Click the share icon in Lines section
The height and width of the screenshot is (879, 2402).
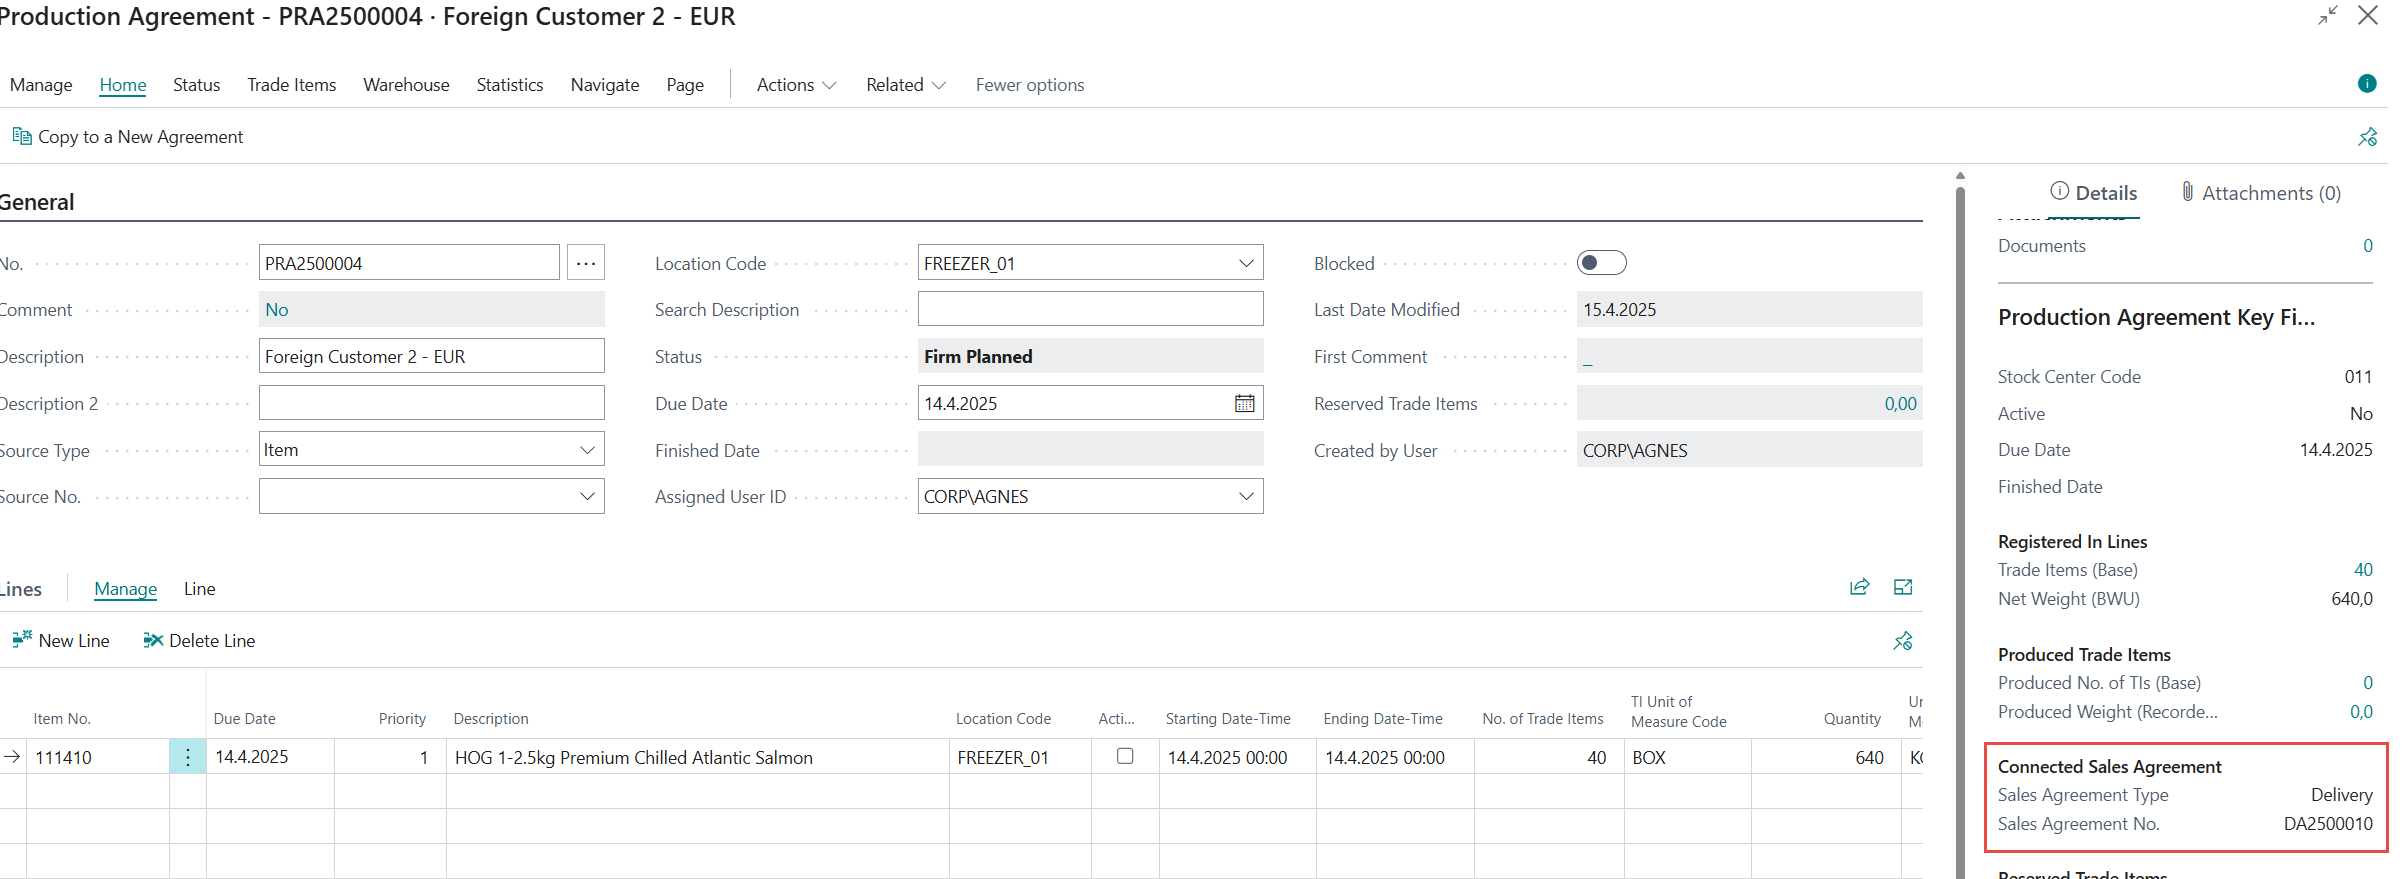pos(1859,588)
